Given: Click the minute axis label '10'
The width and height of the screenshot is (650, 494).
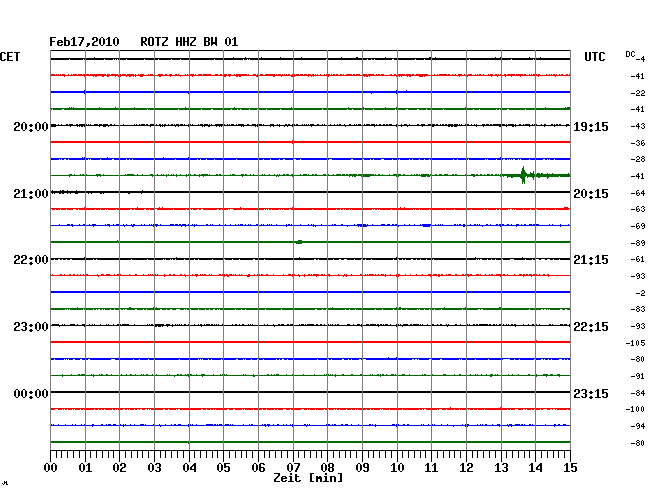Looking at the screenshot, I should click(397, 468).
